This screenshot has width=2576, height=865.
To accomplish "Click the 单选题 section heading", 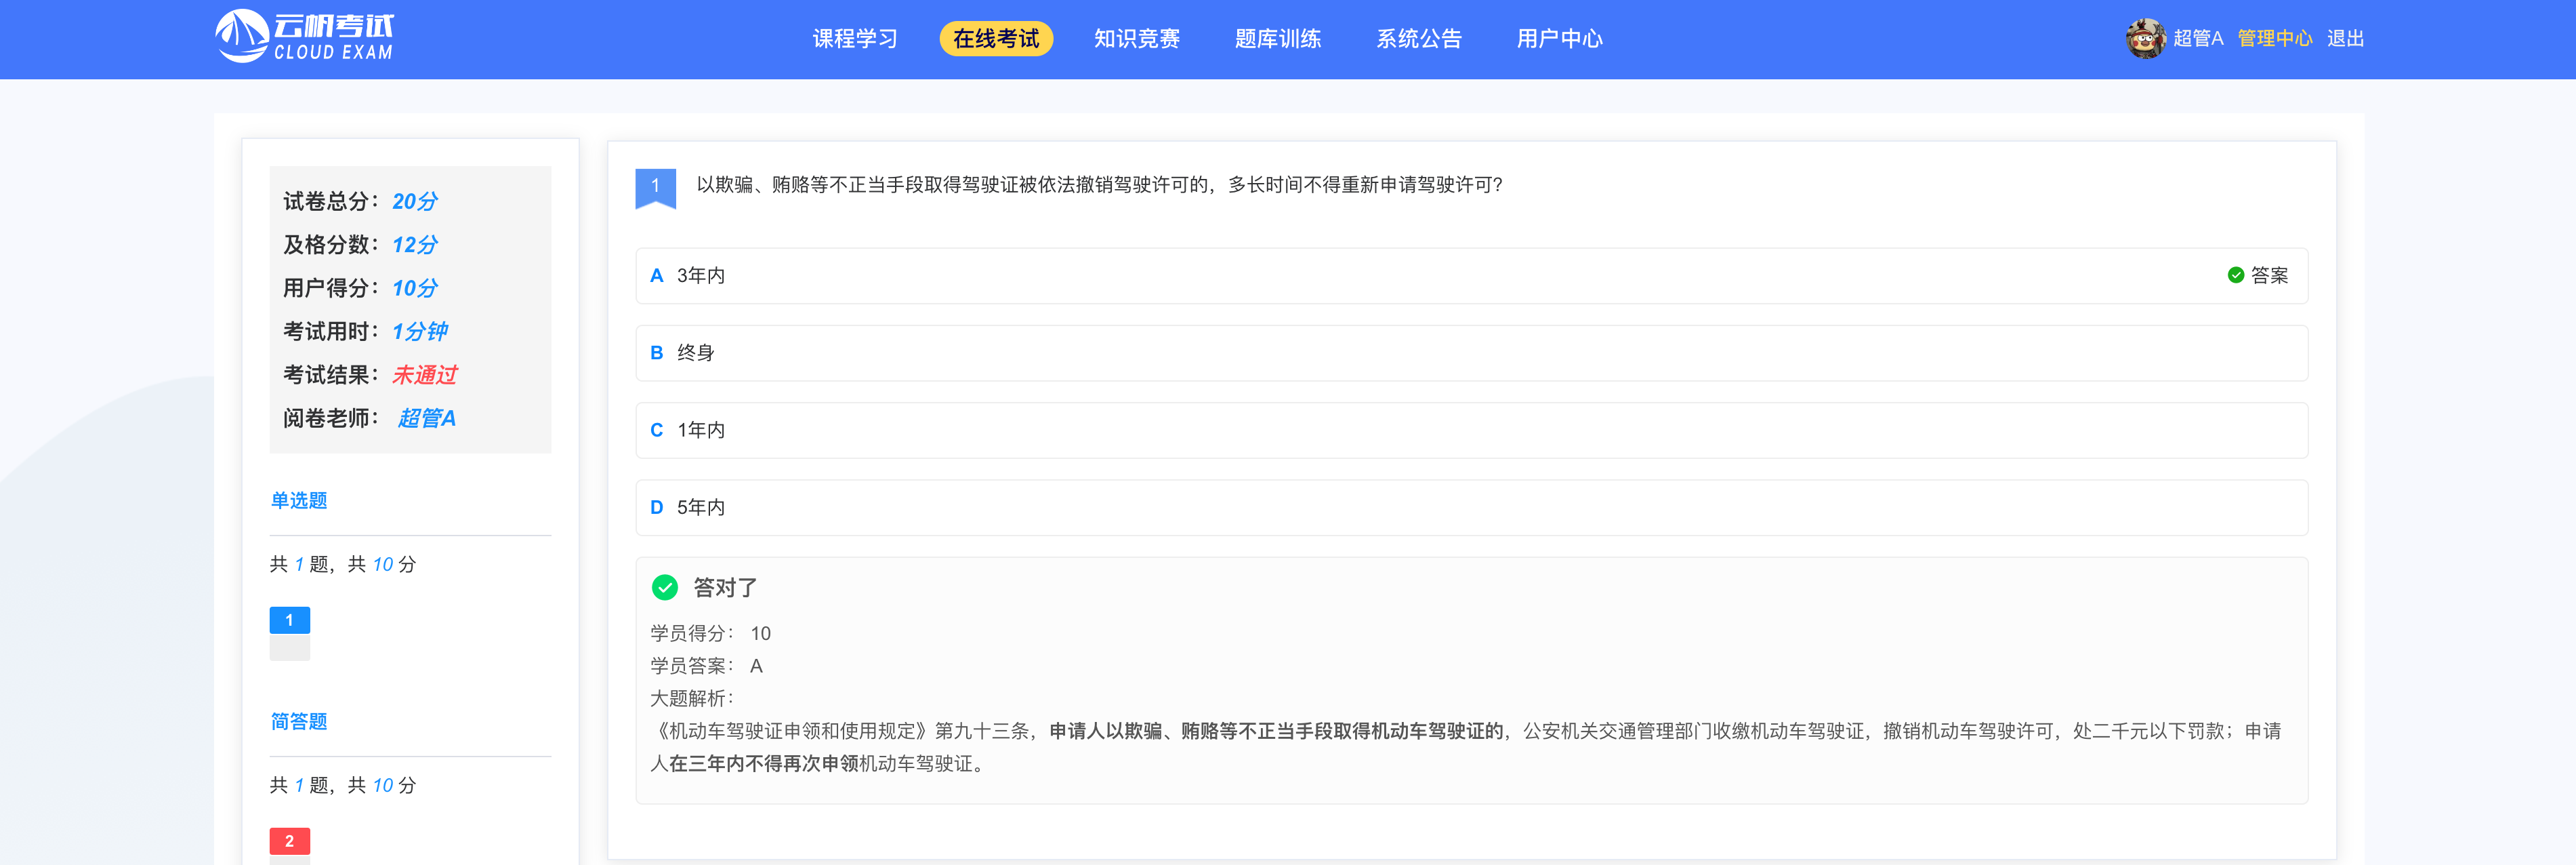I will (x=299, y=501).
